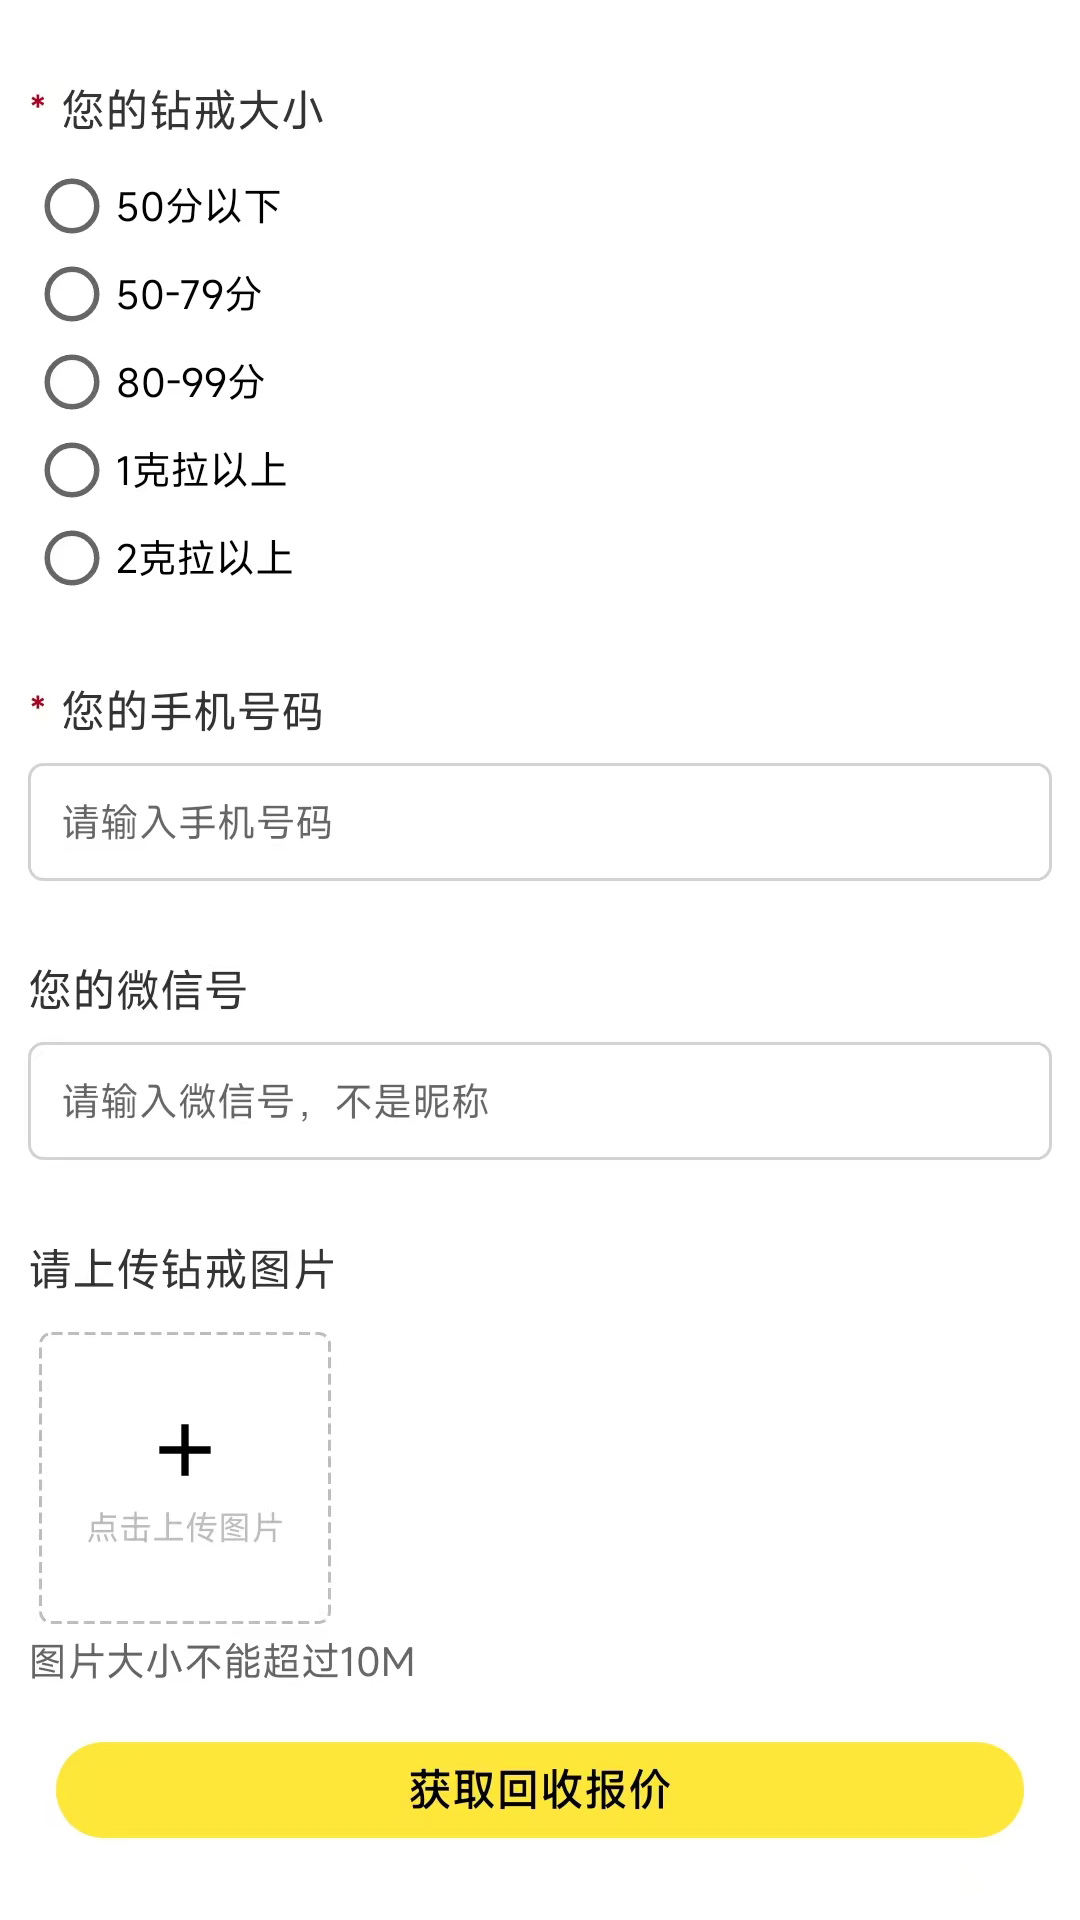Screen dimensions: 1080x1920
Task: Click the 50-79分 option label text
Action: coord(189,295)
